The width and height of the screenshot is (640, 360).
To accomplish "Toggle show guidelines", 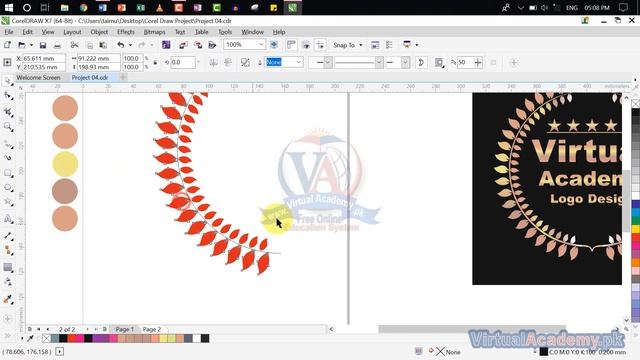I will tap(320, 45).
